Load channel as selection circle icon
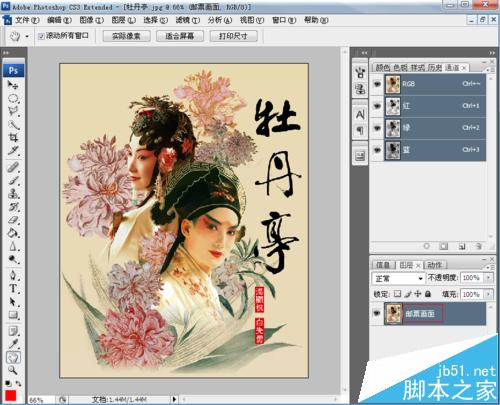Screen dimensions: 500x405 (426, 246)
